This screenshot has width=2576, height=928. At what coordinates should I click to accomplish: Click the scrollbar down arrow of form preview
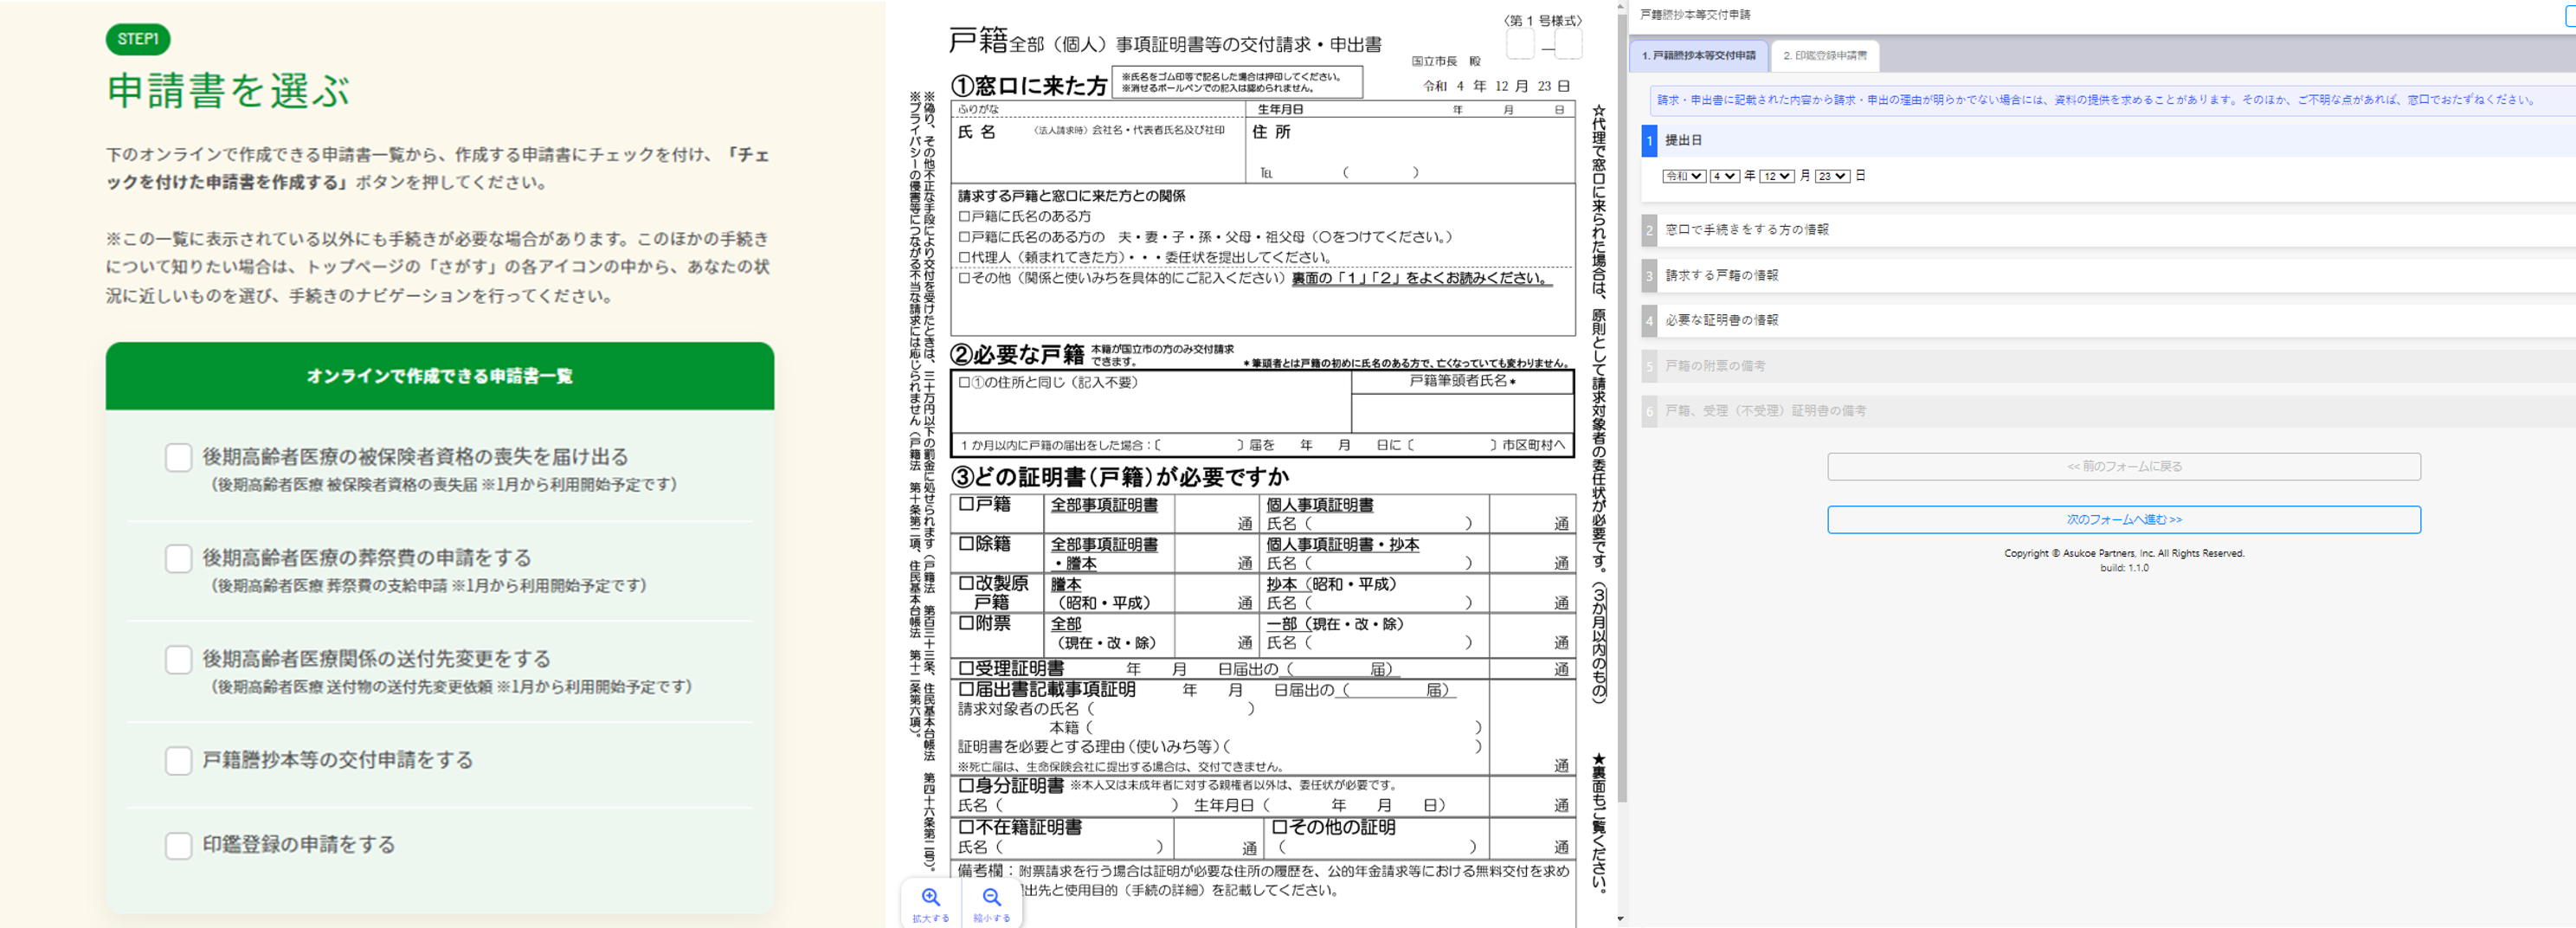(x=1620, y=919)
